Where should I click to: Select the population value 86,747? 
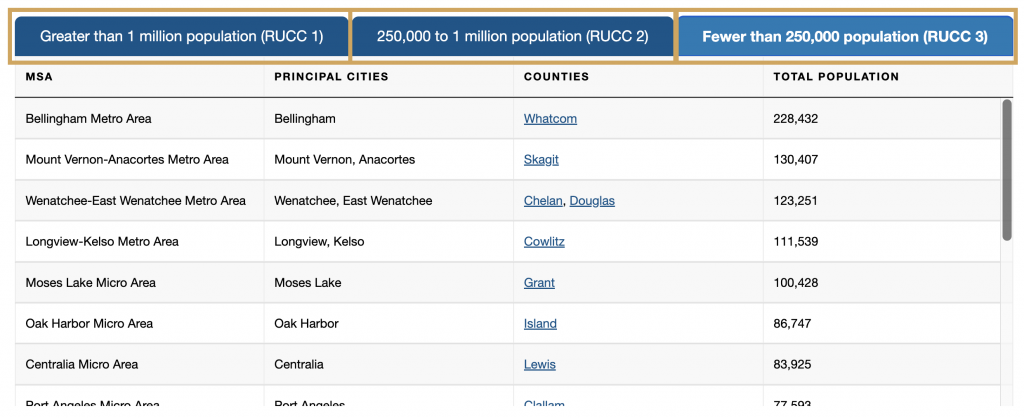point(792,323)
